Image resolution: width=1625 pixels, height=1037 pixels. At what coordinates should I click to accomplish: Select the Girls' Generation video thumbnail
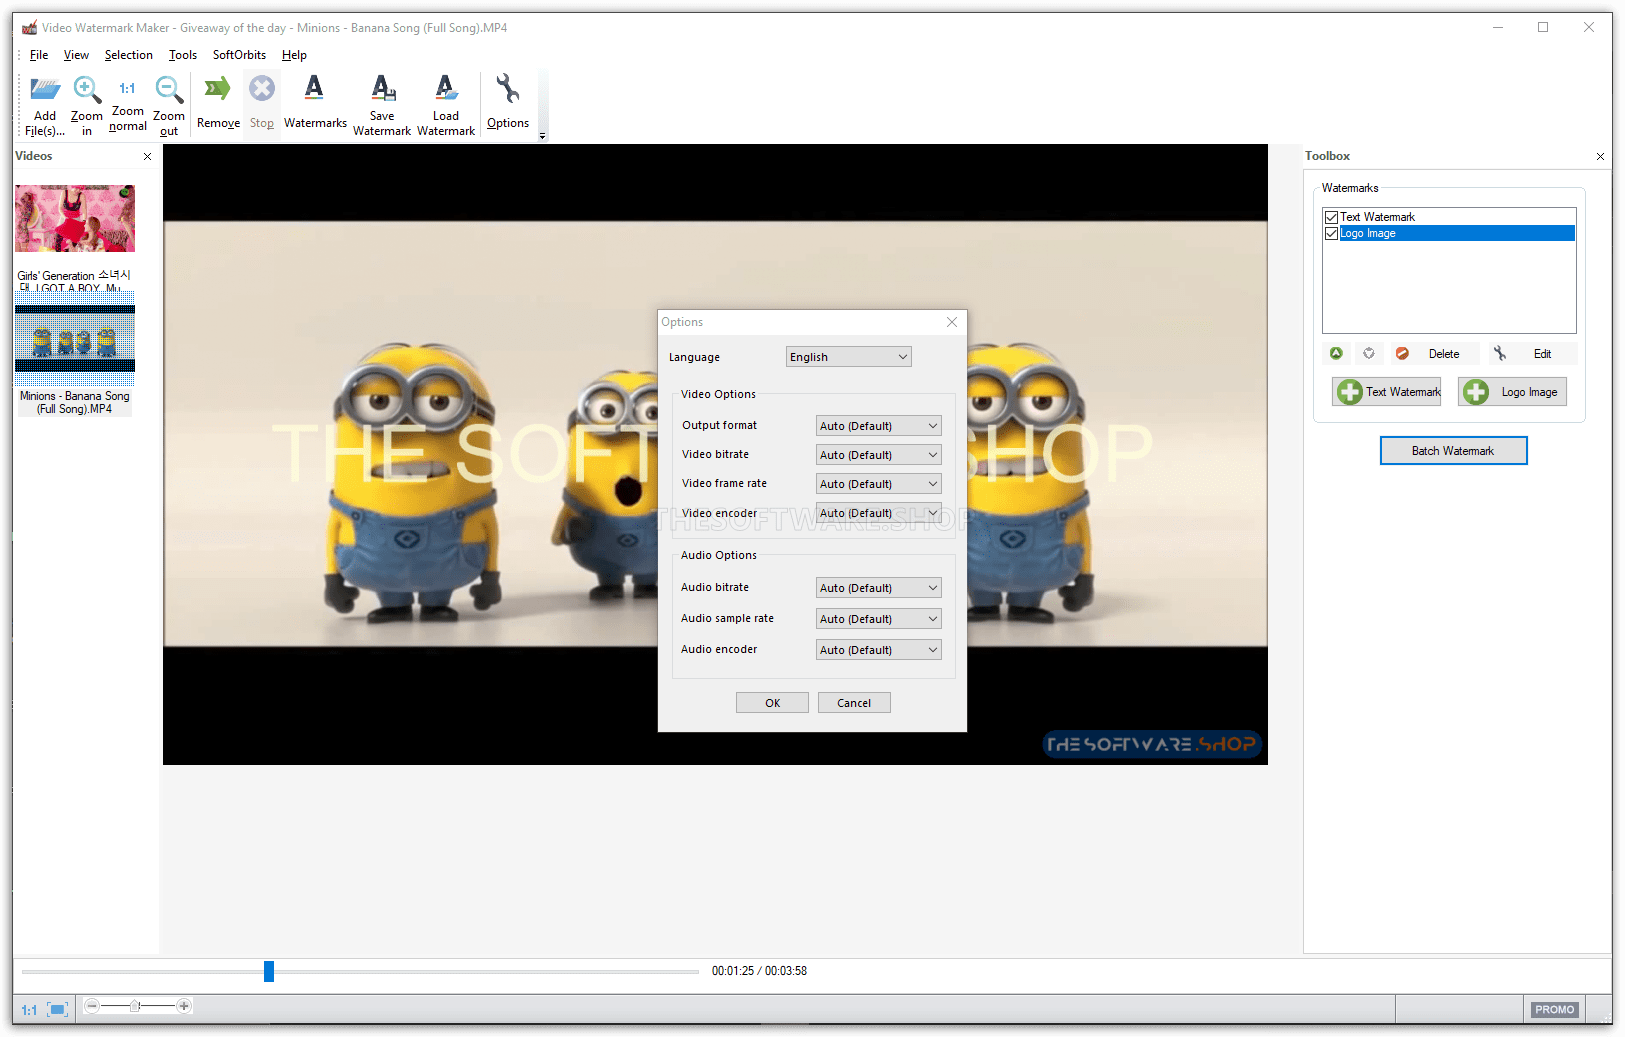click(75, 219)
